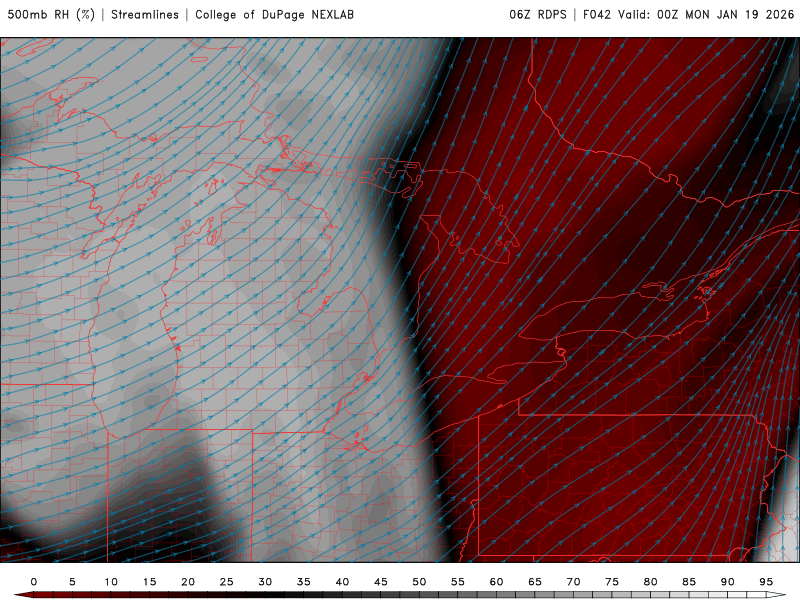This screenshot has height=600, width=800.
Task: Click the colorbar value "45"
Action: 381,582
